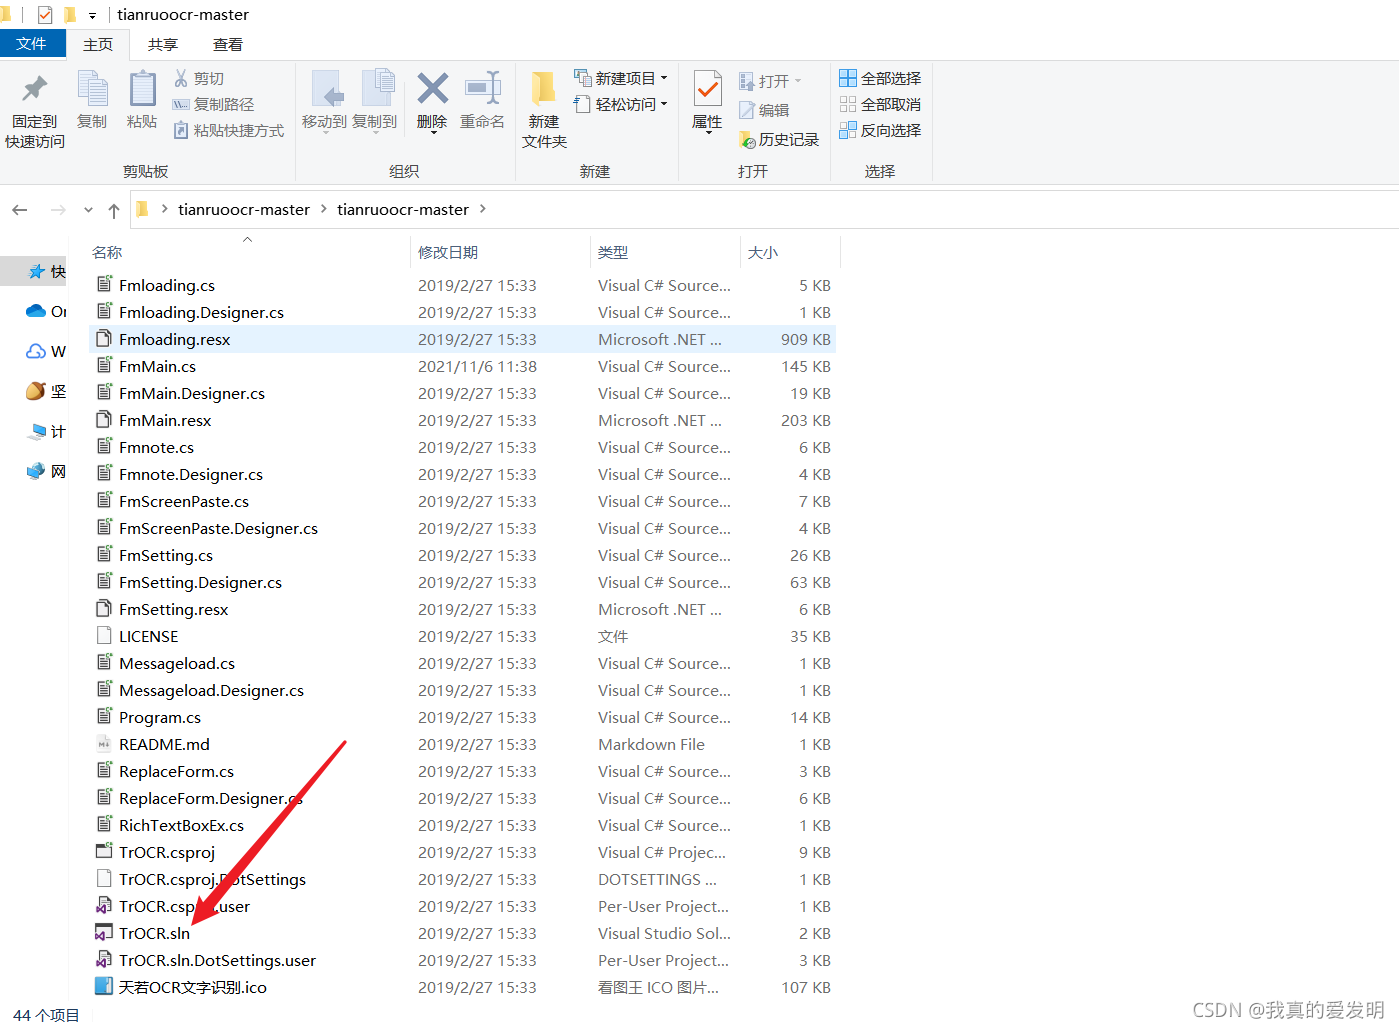1399x1028 pixels.
Task: Select the LICENSE file
Action: tap(149, 636)
